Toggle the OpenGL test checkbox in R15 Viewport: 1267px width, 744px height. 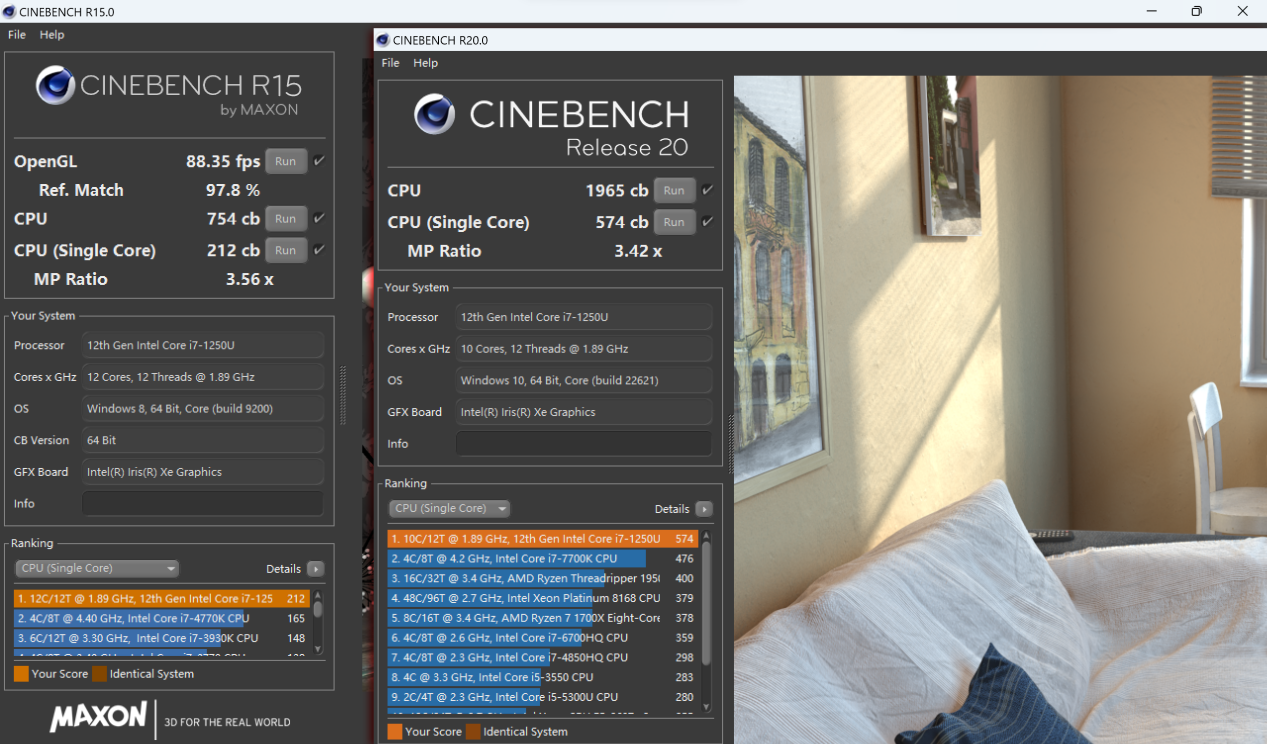[x=319, y=161]
